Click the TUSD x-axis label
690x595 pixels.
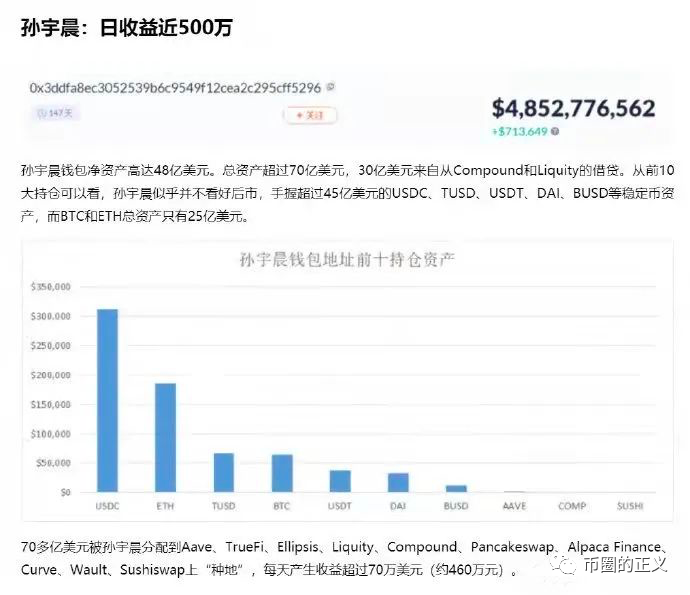click(x=224, y=506)
